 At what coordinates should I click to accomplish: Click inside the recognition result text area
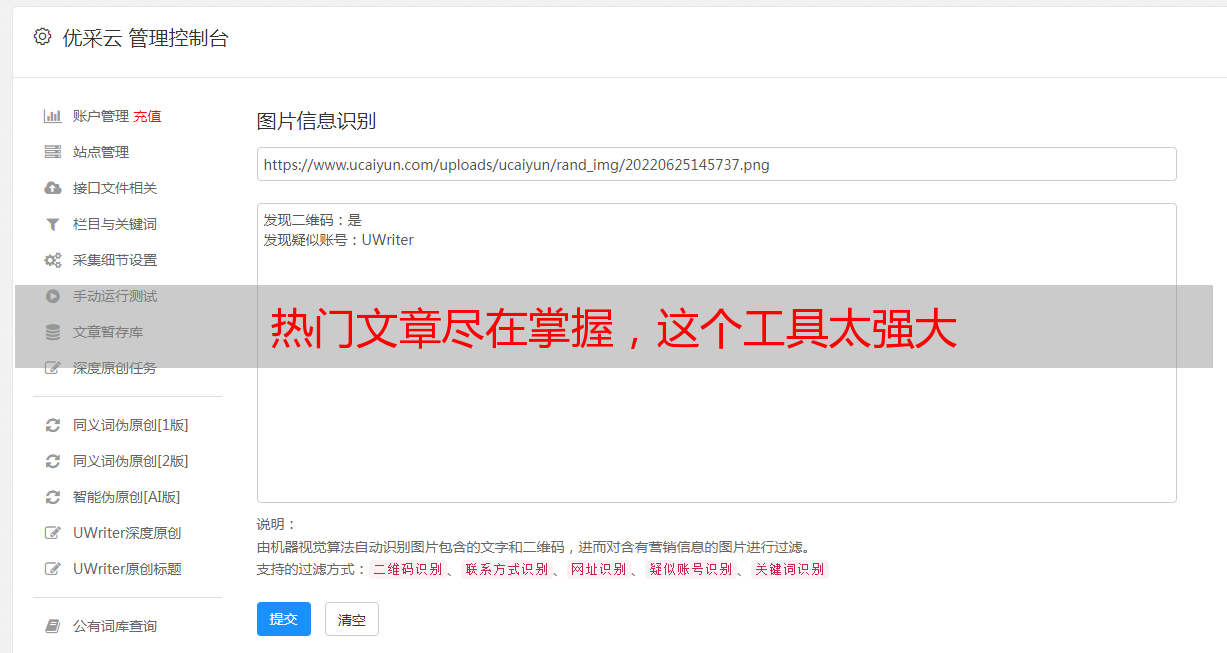[x=716, y=353]
